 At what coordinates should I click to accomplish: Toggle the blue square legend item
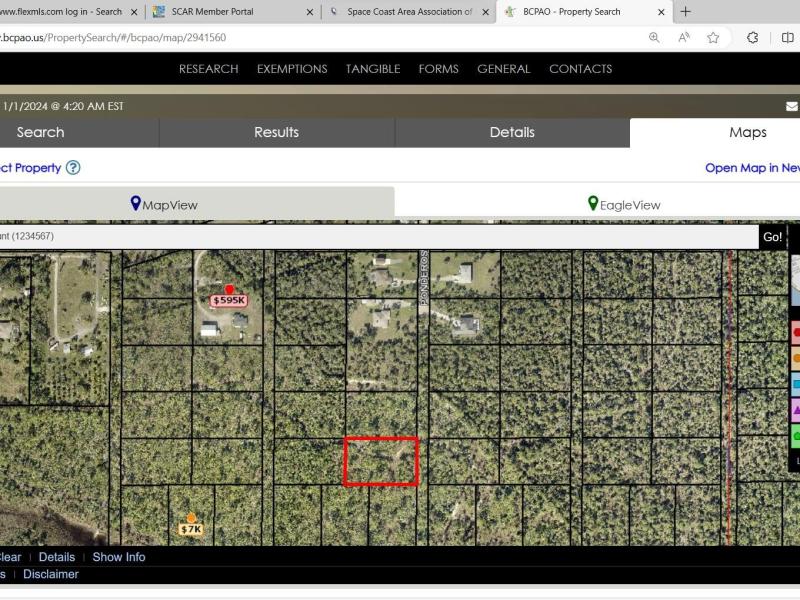click(x=796, y=384)
